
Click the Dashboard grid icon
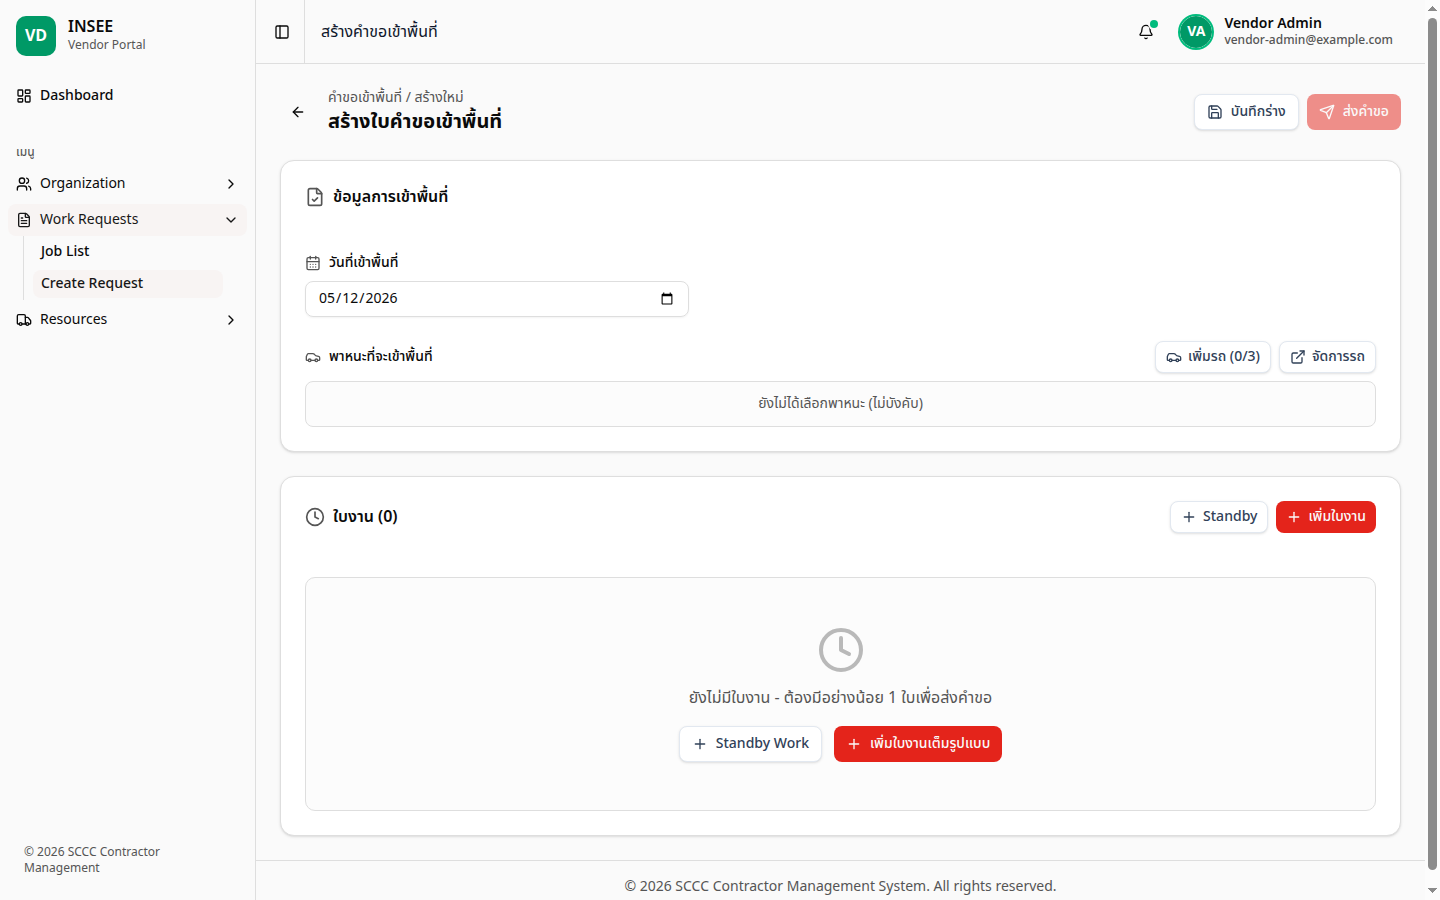coord(24,96)
